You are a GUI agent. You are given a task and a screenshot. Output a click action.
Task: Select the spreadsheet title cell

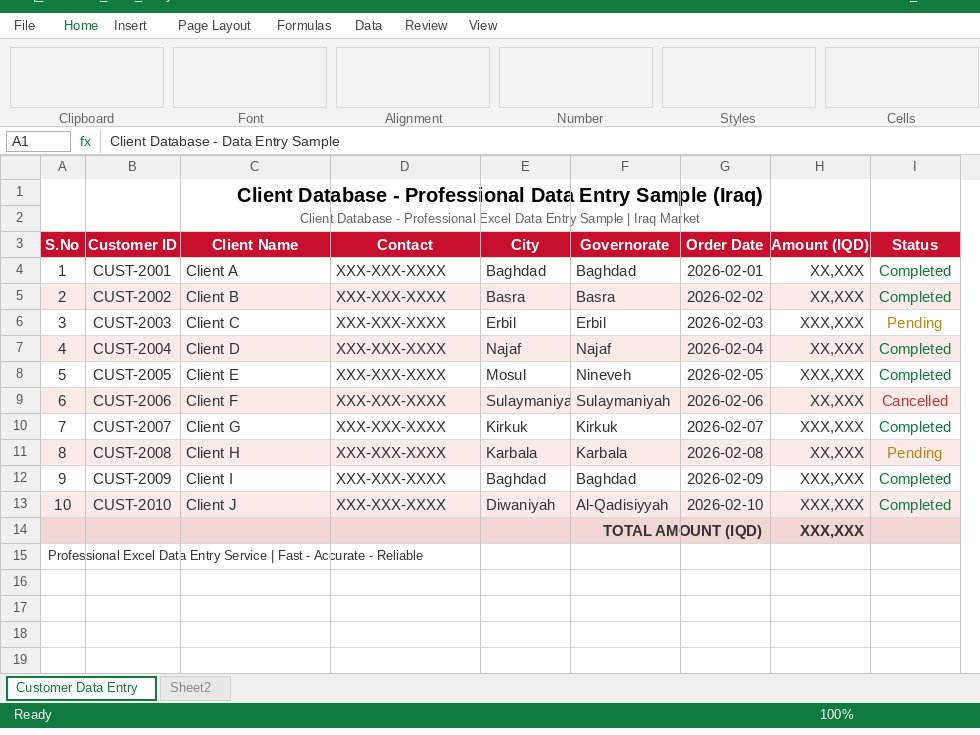tap(499, 195)
